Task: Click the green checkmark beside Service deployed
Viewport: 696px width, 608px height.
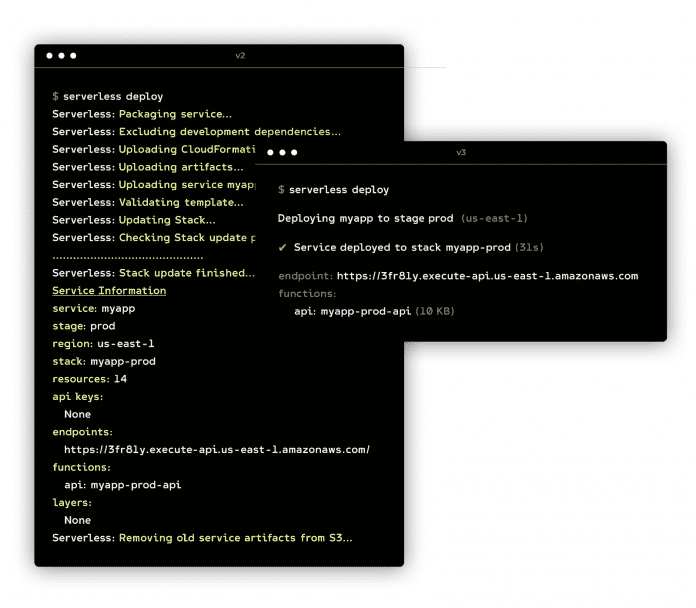Action: pyautogui.click(x=282, y=247)
